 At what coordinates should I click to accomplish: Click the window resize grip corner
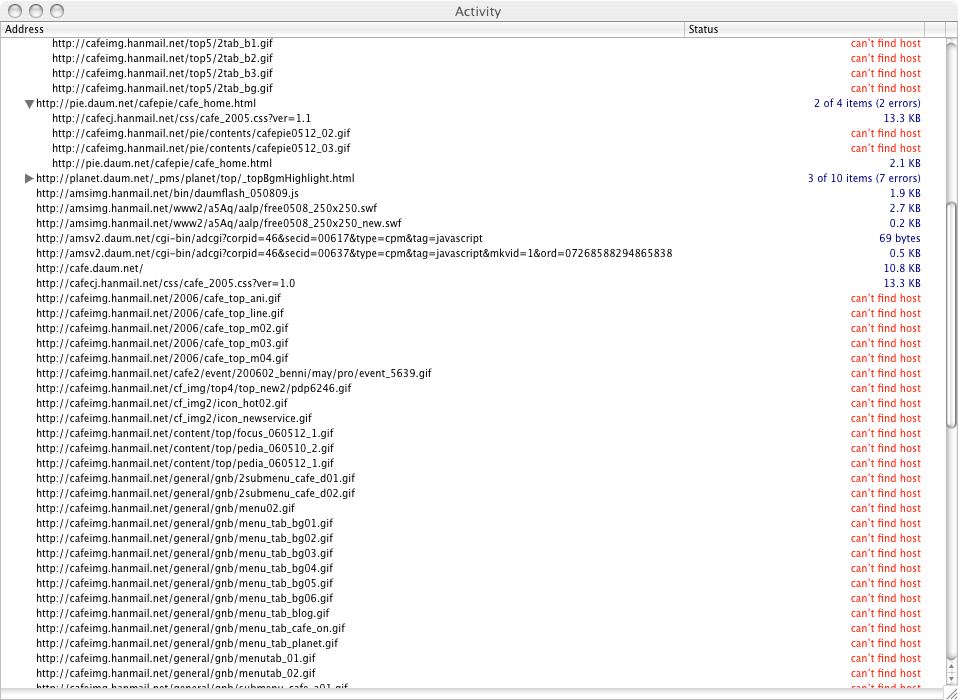click(951, 693)
